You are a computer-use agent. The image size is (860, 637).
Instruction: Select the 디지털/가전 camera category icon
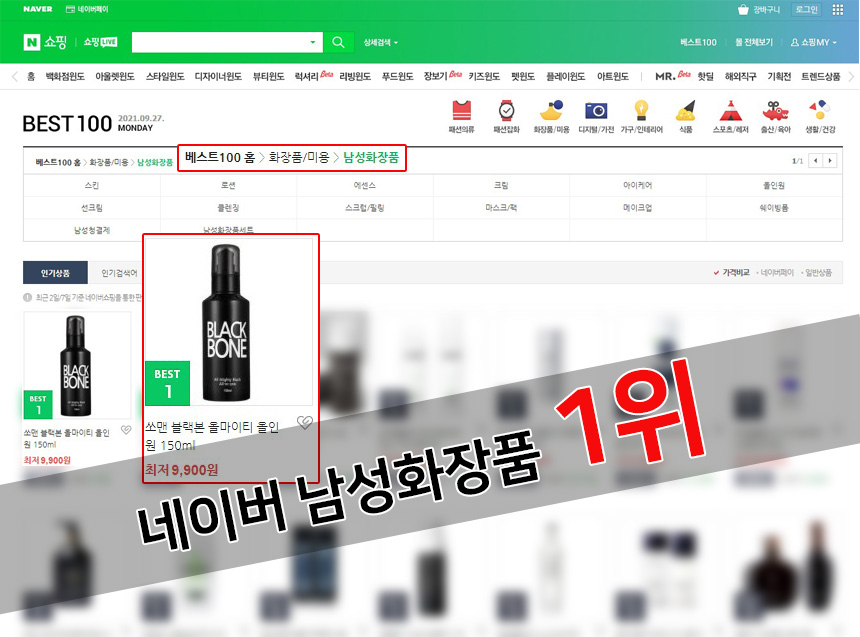(x=596, y=116)
